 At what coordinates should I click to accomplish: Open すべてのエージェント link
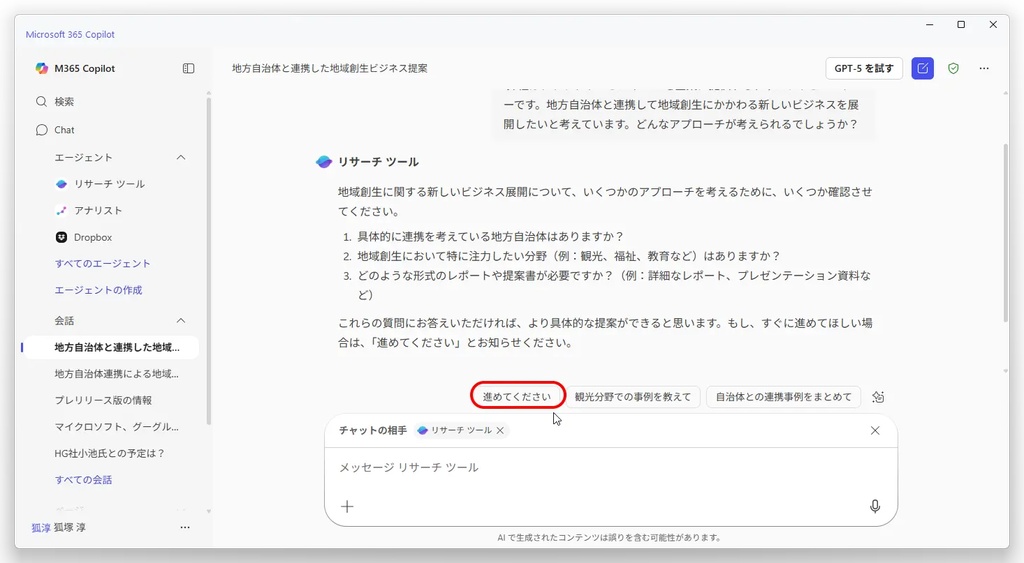103,264
